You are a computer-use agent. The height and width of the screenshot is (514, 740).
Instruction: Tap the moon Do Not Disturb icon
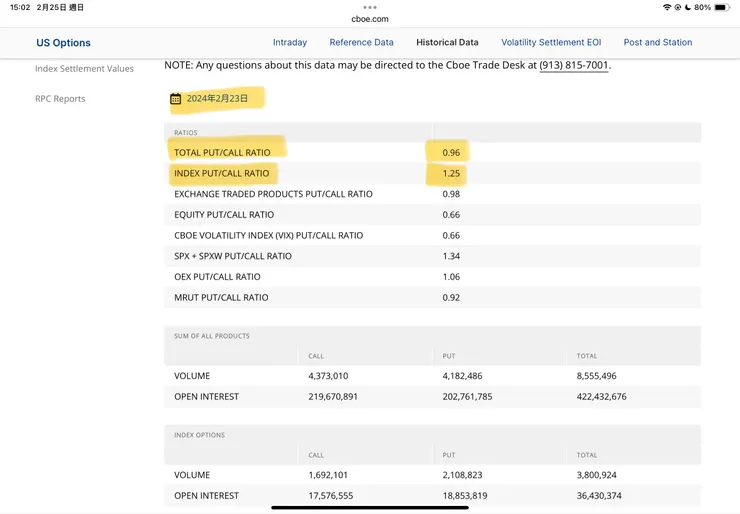click(x=689, y=7)
